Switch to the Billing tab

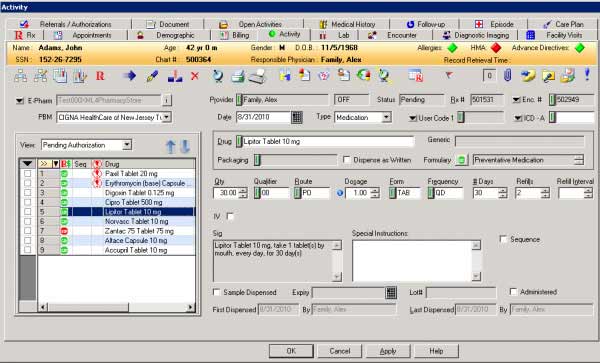235,35
